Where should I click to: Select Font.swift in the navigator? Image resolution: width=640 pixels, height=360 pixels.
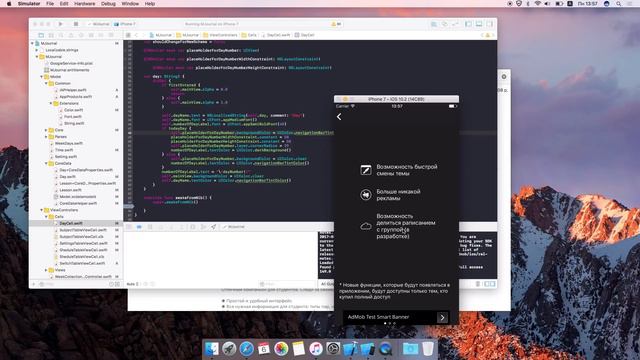[x=73, y=117]
